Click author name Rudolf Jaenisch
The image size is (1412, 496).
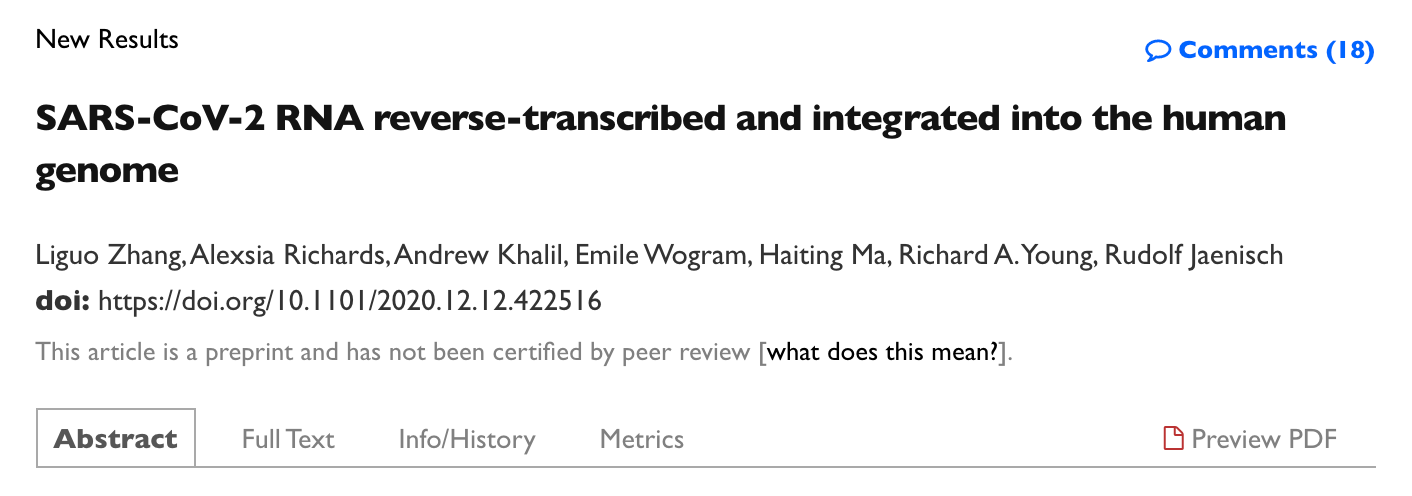coord(1194,255)
